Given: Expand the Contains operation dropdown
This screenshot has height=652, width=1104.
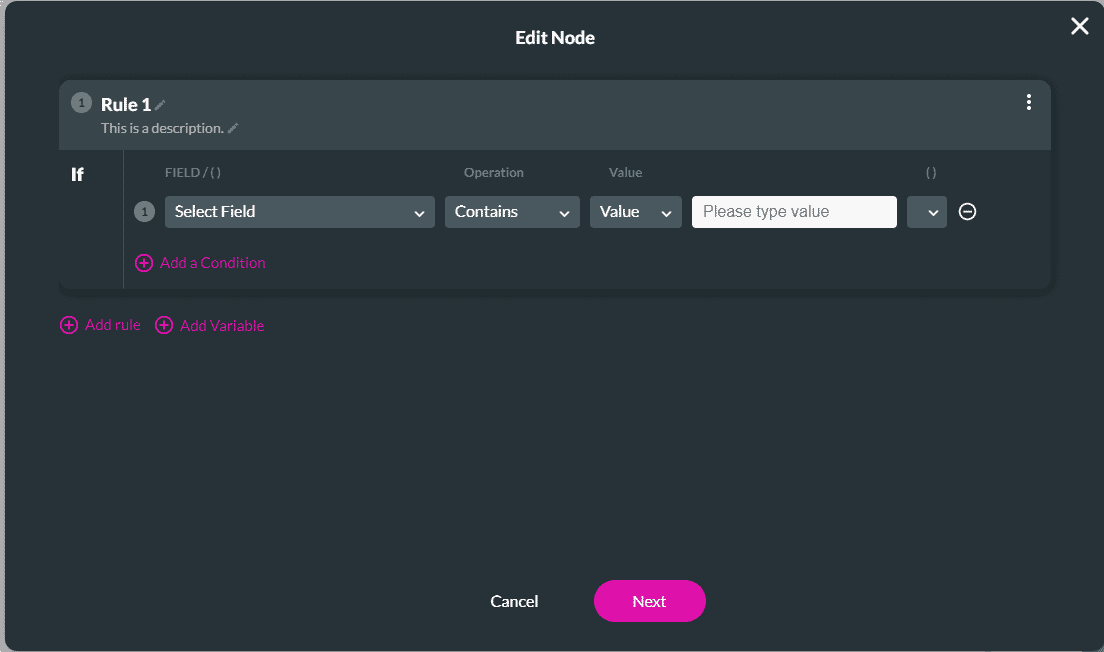Looking at the screenshot, I should (x=511, y=212).
